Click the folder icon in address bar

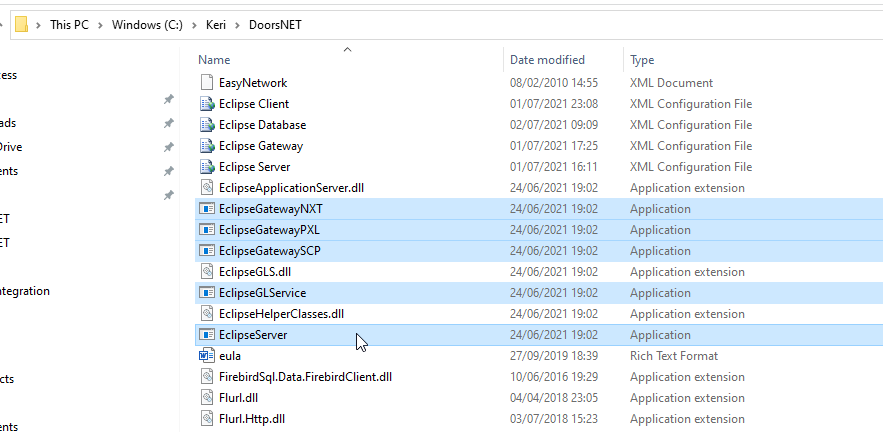(21, 24)
